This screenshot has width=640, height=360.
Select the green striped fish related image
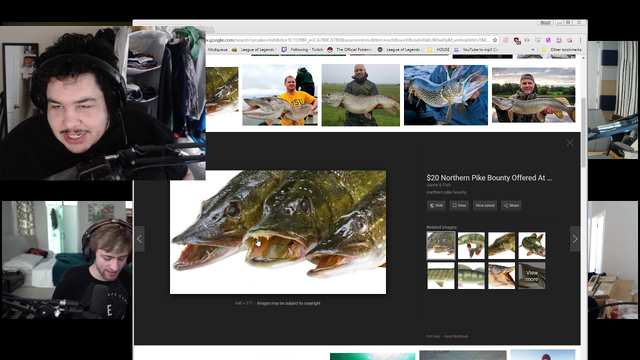471,276
